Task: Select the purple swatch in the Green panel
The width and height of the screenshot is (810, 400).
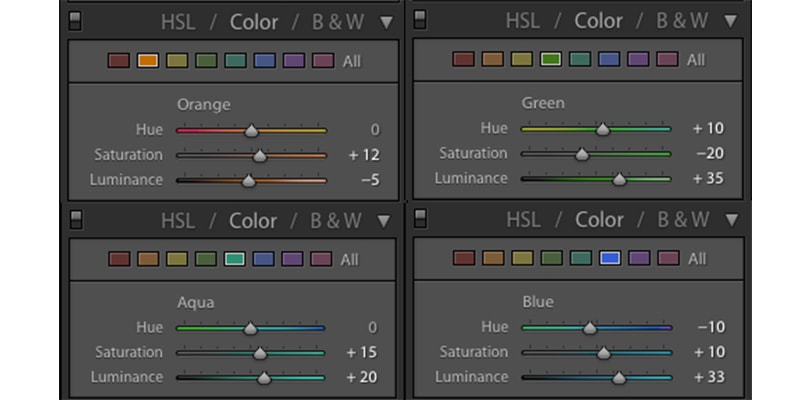Action: coord(637,60)
